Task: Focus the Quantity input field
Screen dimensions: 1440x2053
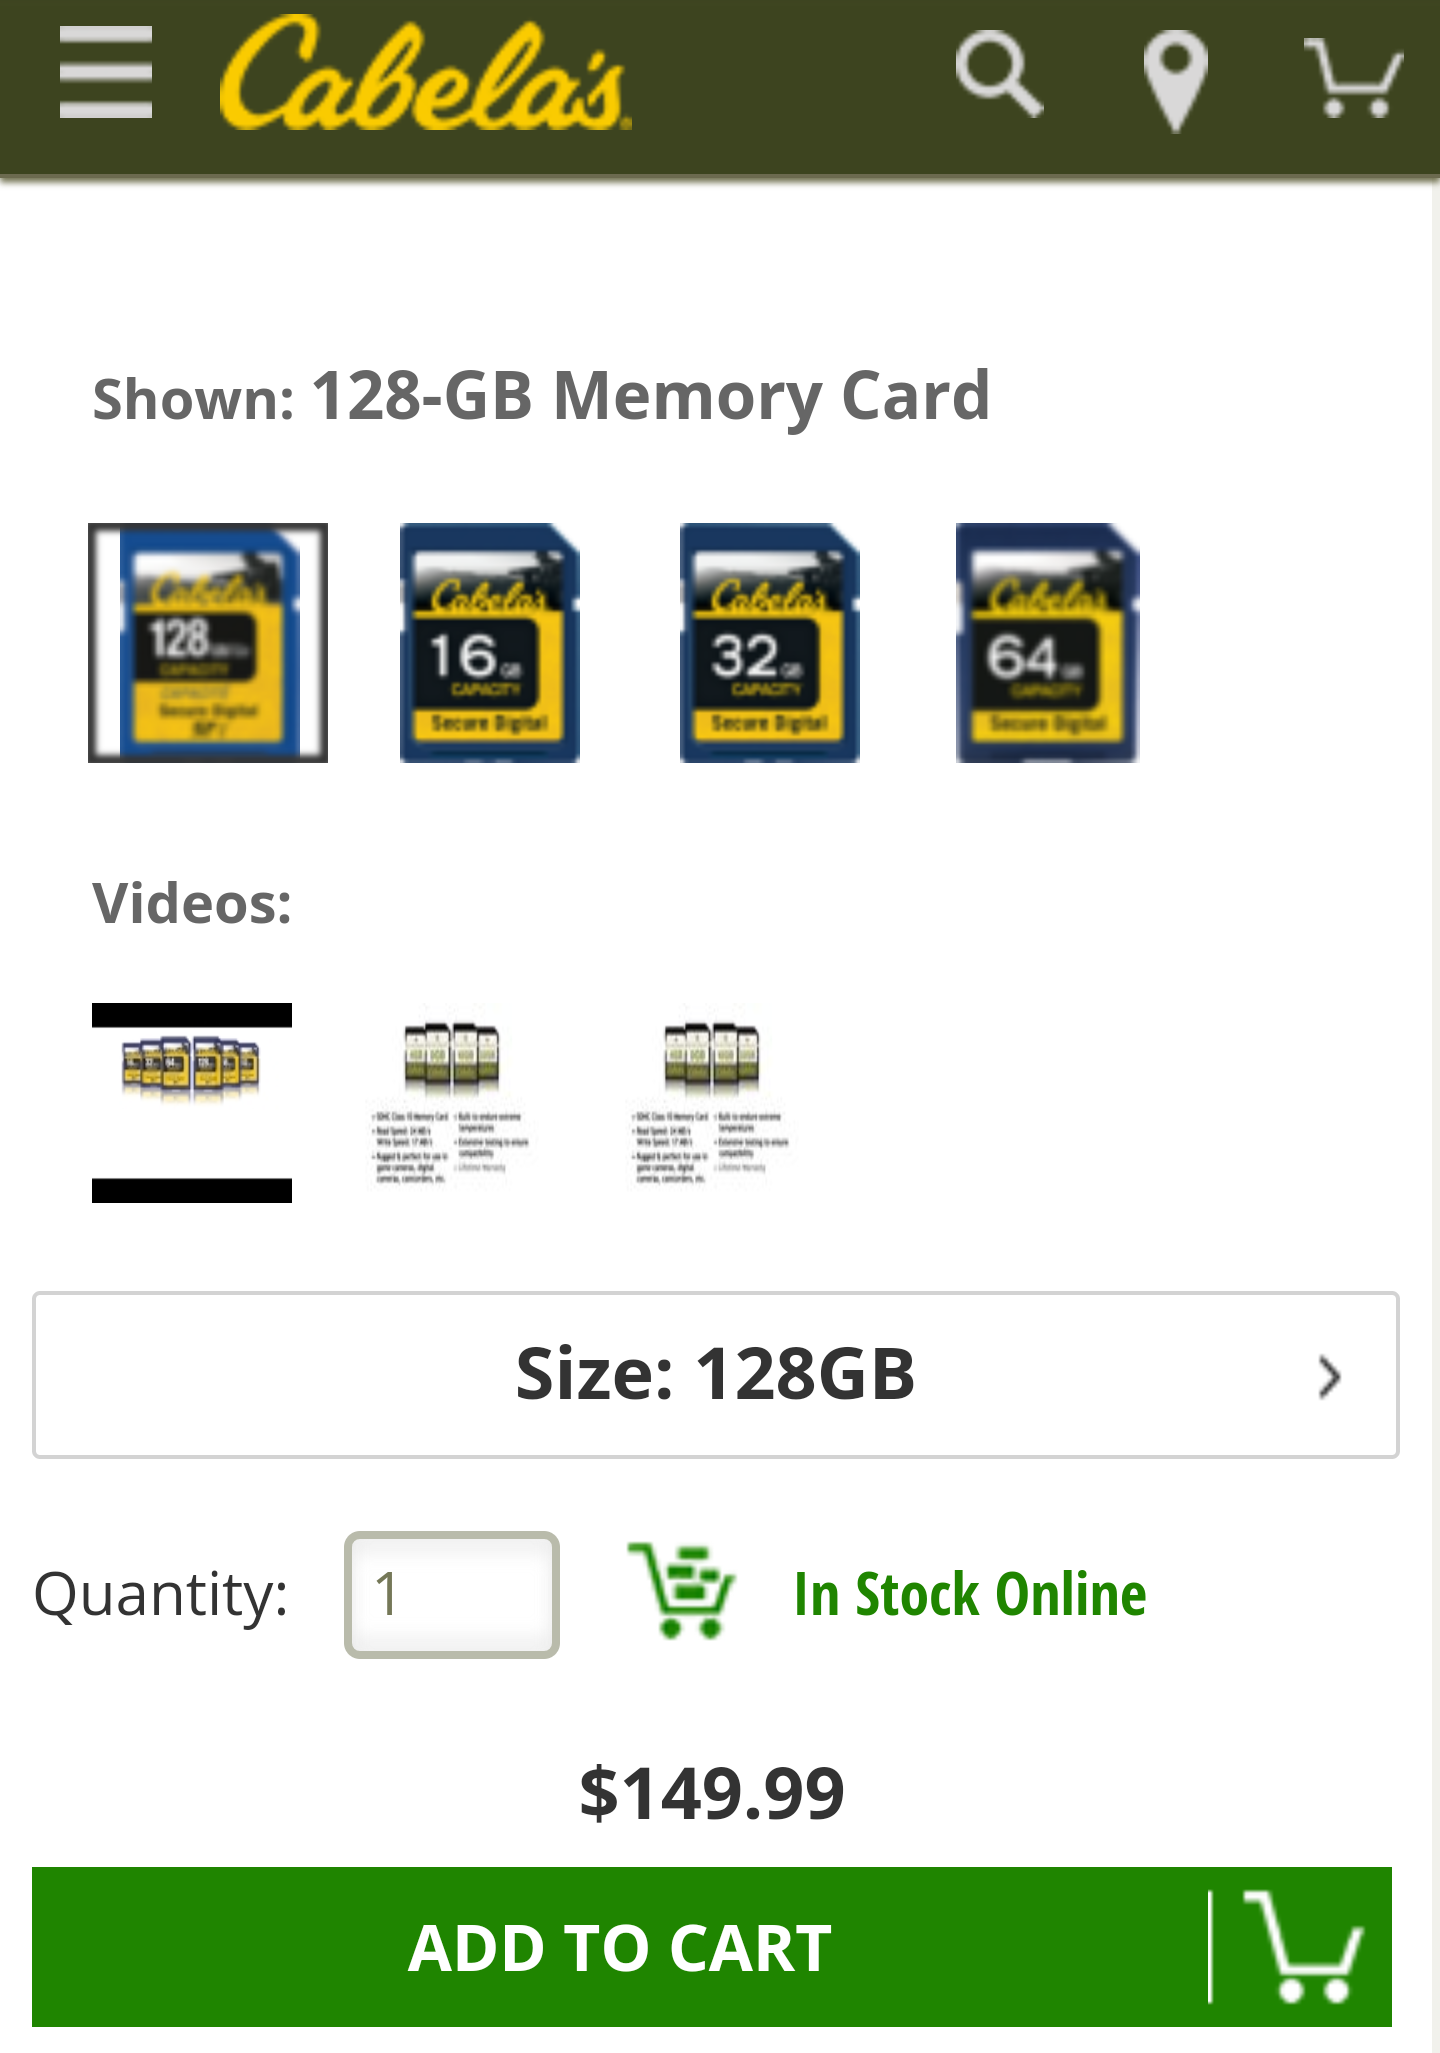Action: coord(452,1594)
